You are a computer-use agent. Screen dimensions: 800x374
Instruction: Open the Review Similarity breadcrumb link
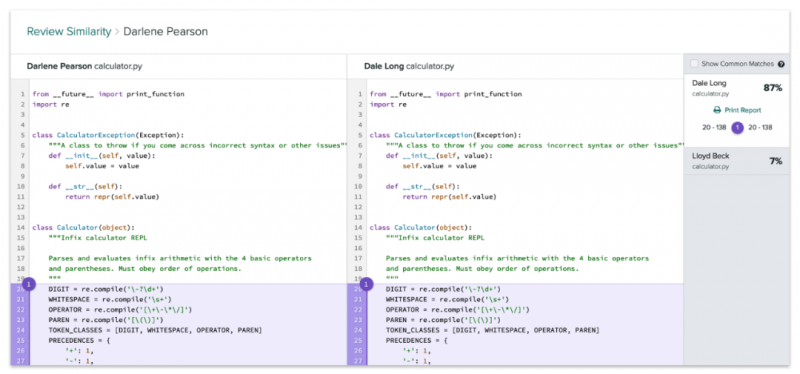click(69, 32)
